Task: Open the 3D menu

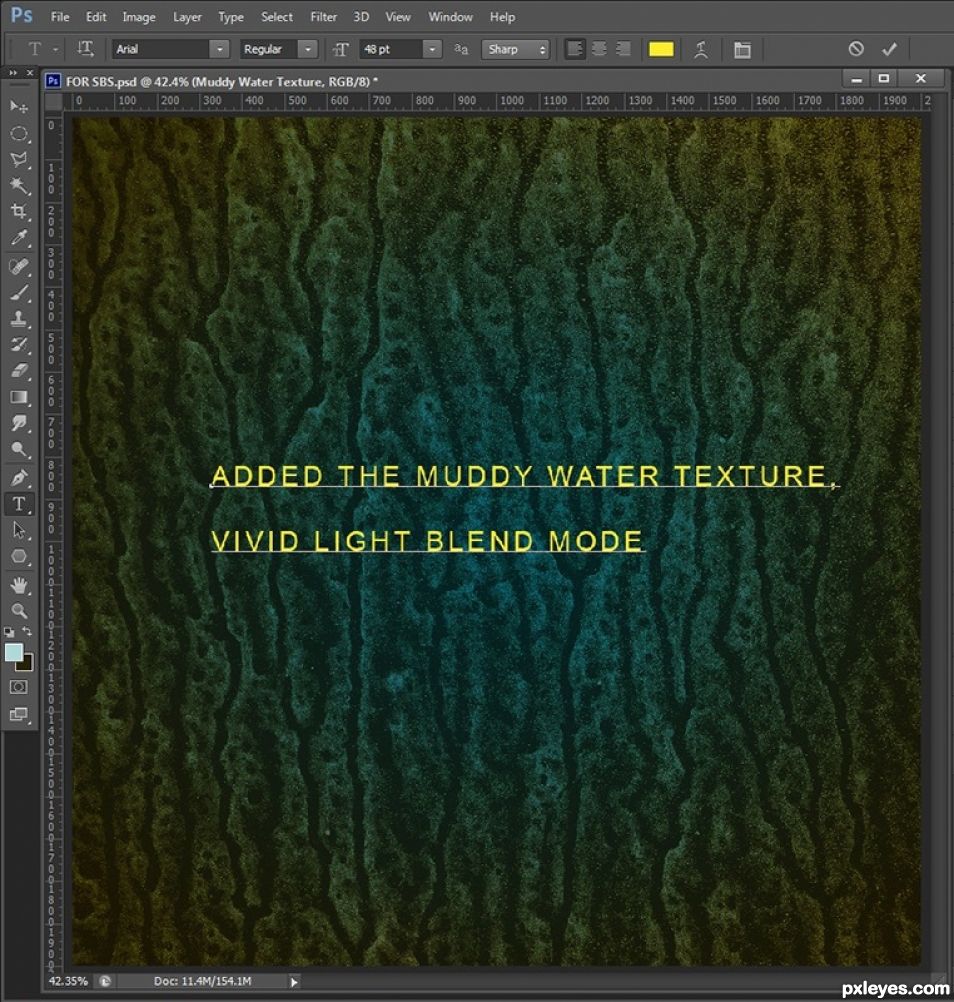Action: click(361, 17)
